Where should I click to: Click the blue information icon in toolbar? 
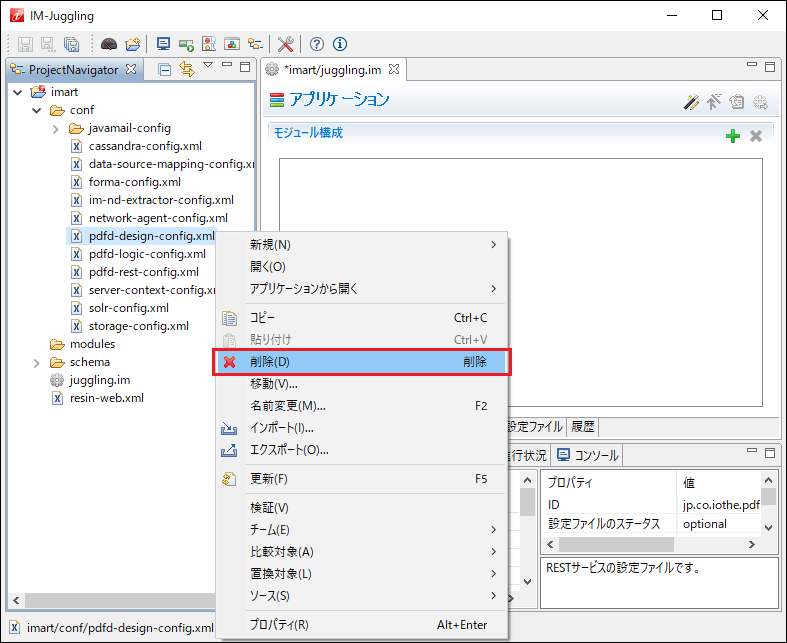tap(340, 44)
